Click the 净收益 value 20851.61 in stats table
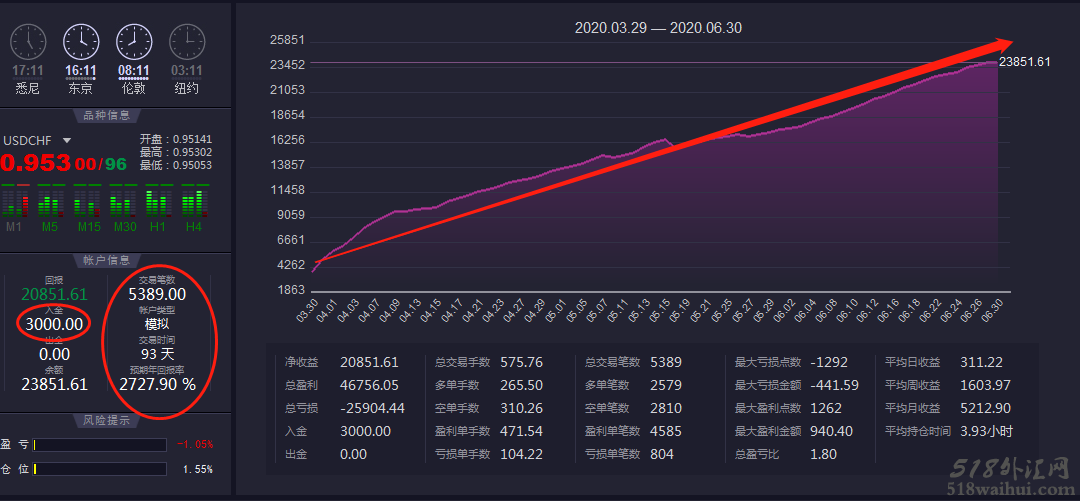 pos(369,362)
